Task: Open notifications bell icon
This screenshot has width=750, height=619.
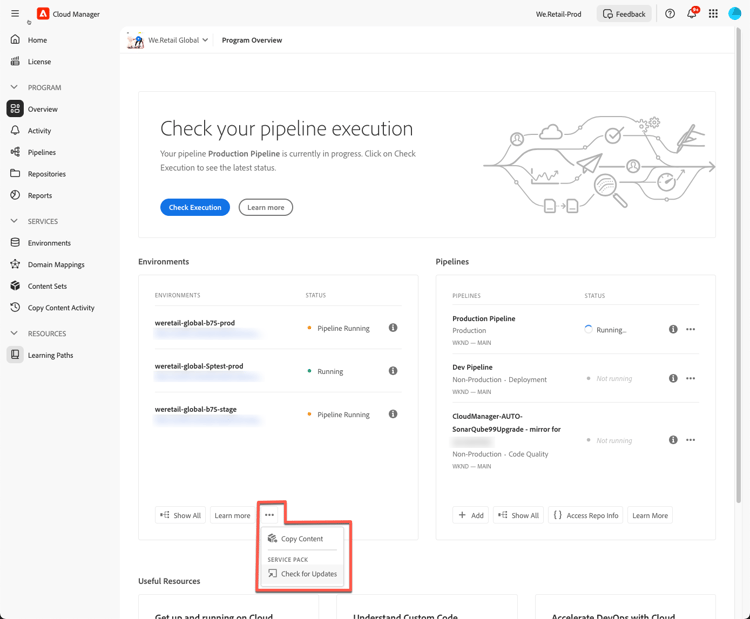Action: pos(692,13)
